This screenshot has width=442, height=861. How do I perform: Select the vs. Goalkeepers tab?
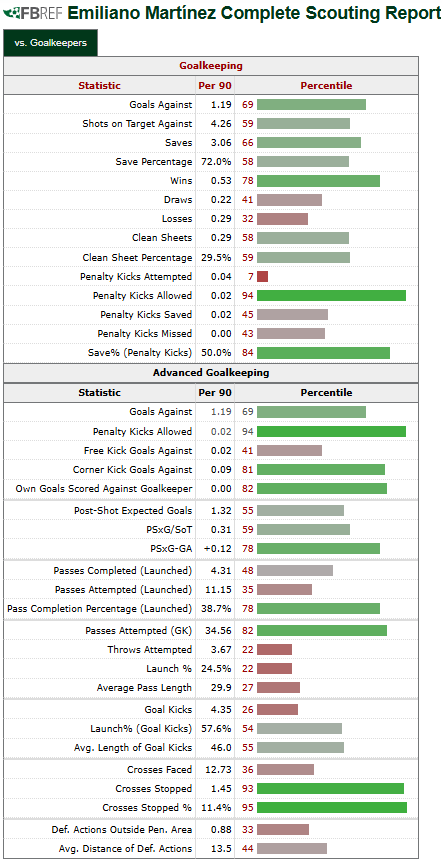[x=50, y=42]
